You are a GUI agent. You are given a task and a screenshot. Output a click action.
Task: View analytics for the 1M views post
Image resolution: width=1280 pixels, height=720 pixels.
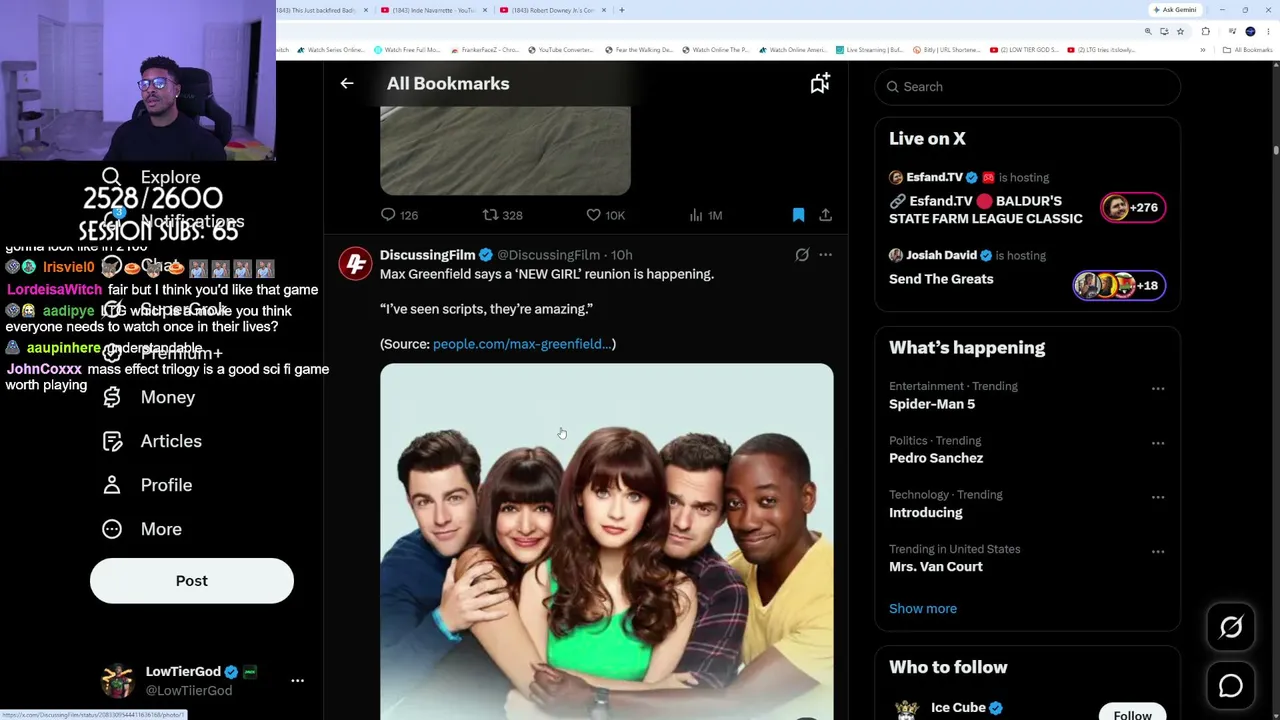pyautogui.click(x=706, y=215)
